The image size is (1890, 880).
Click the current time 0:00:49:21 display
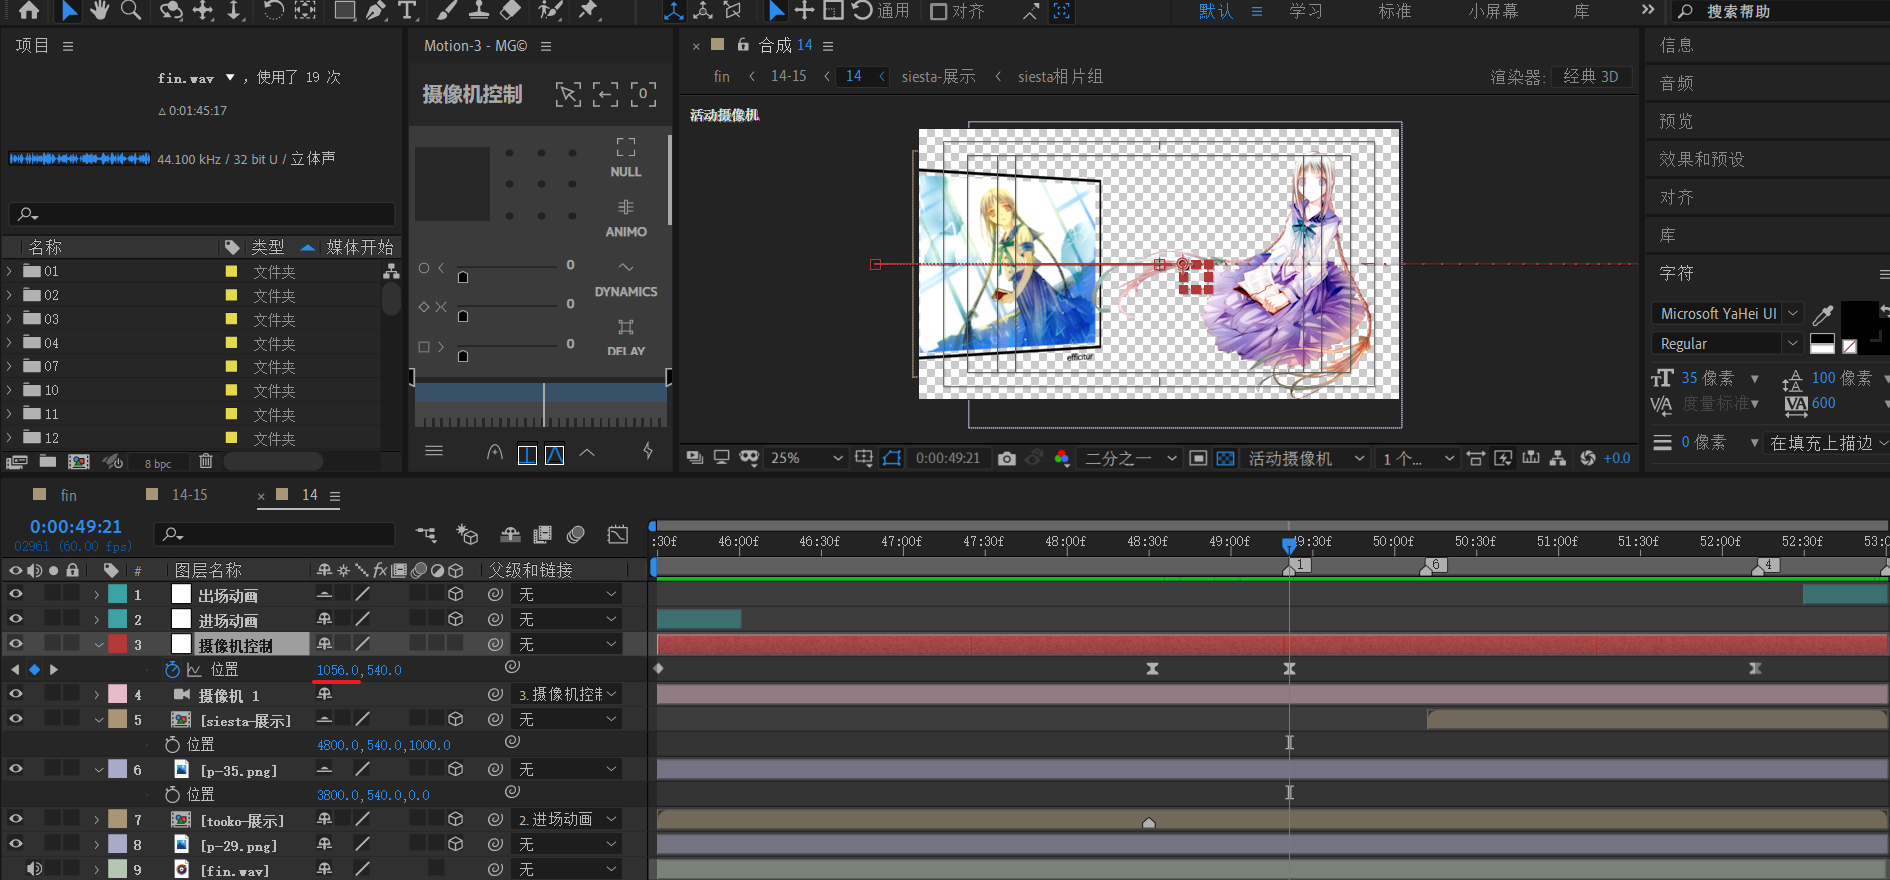(76, 527)
